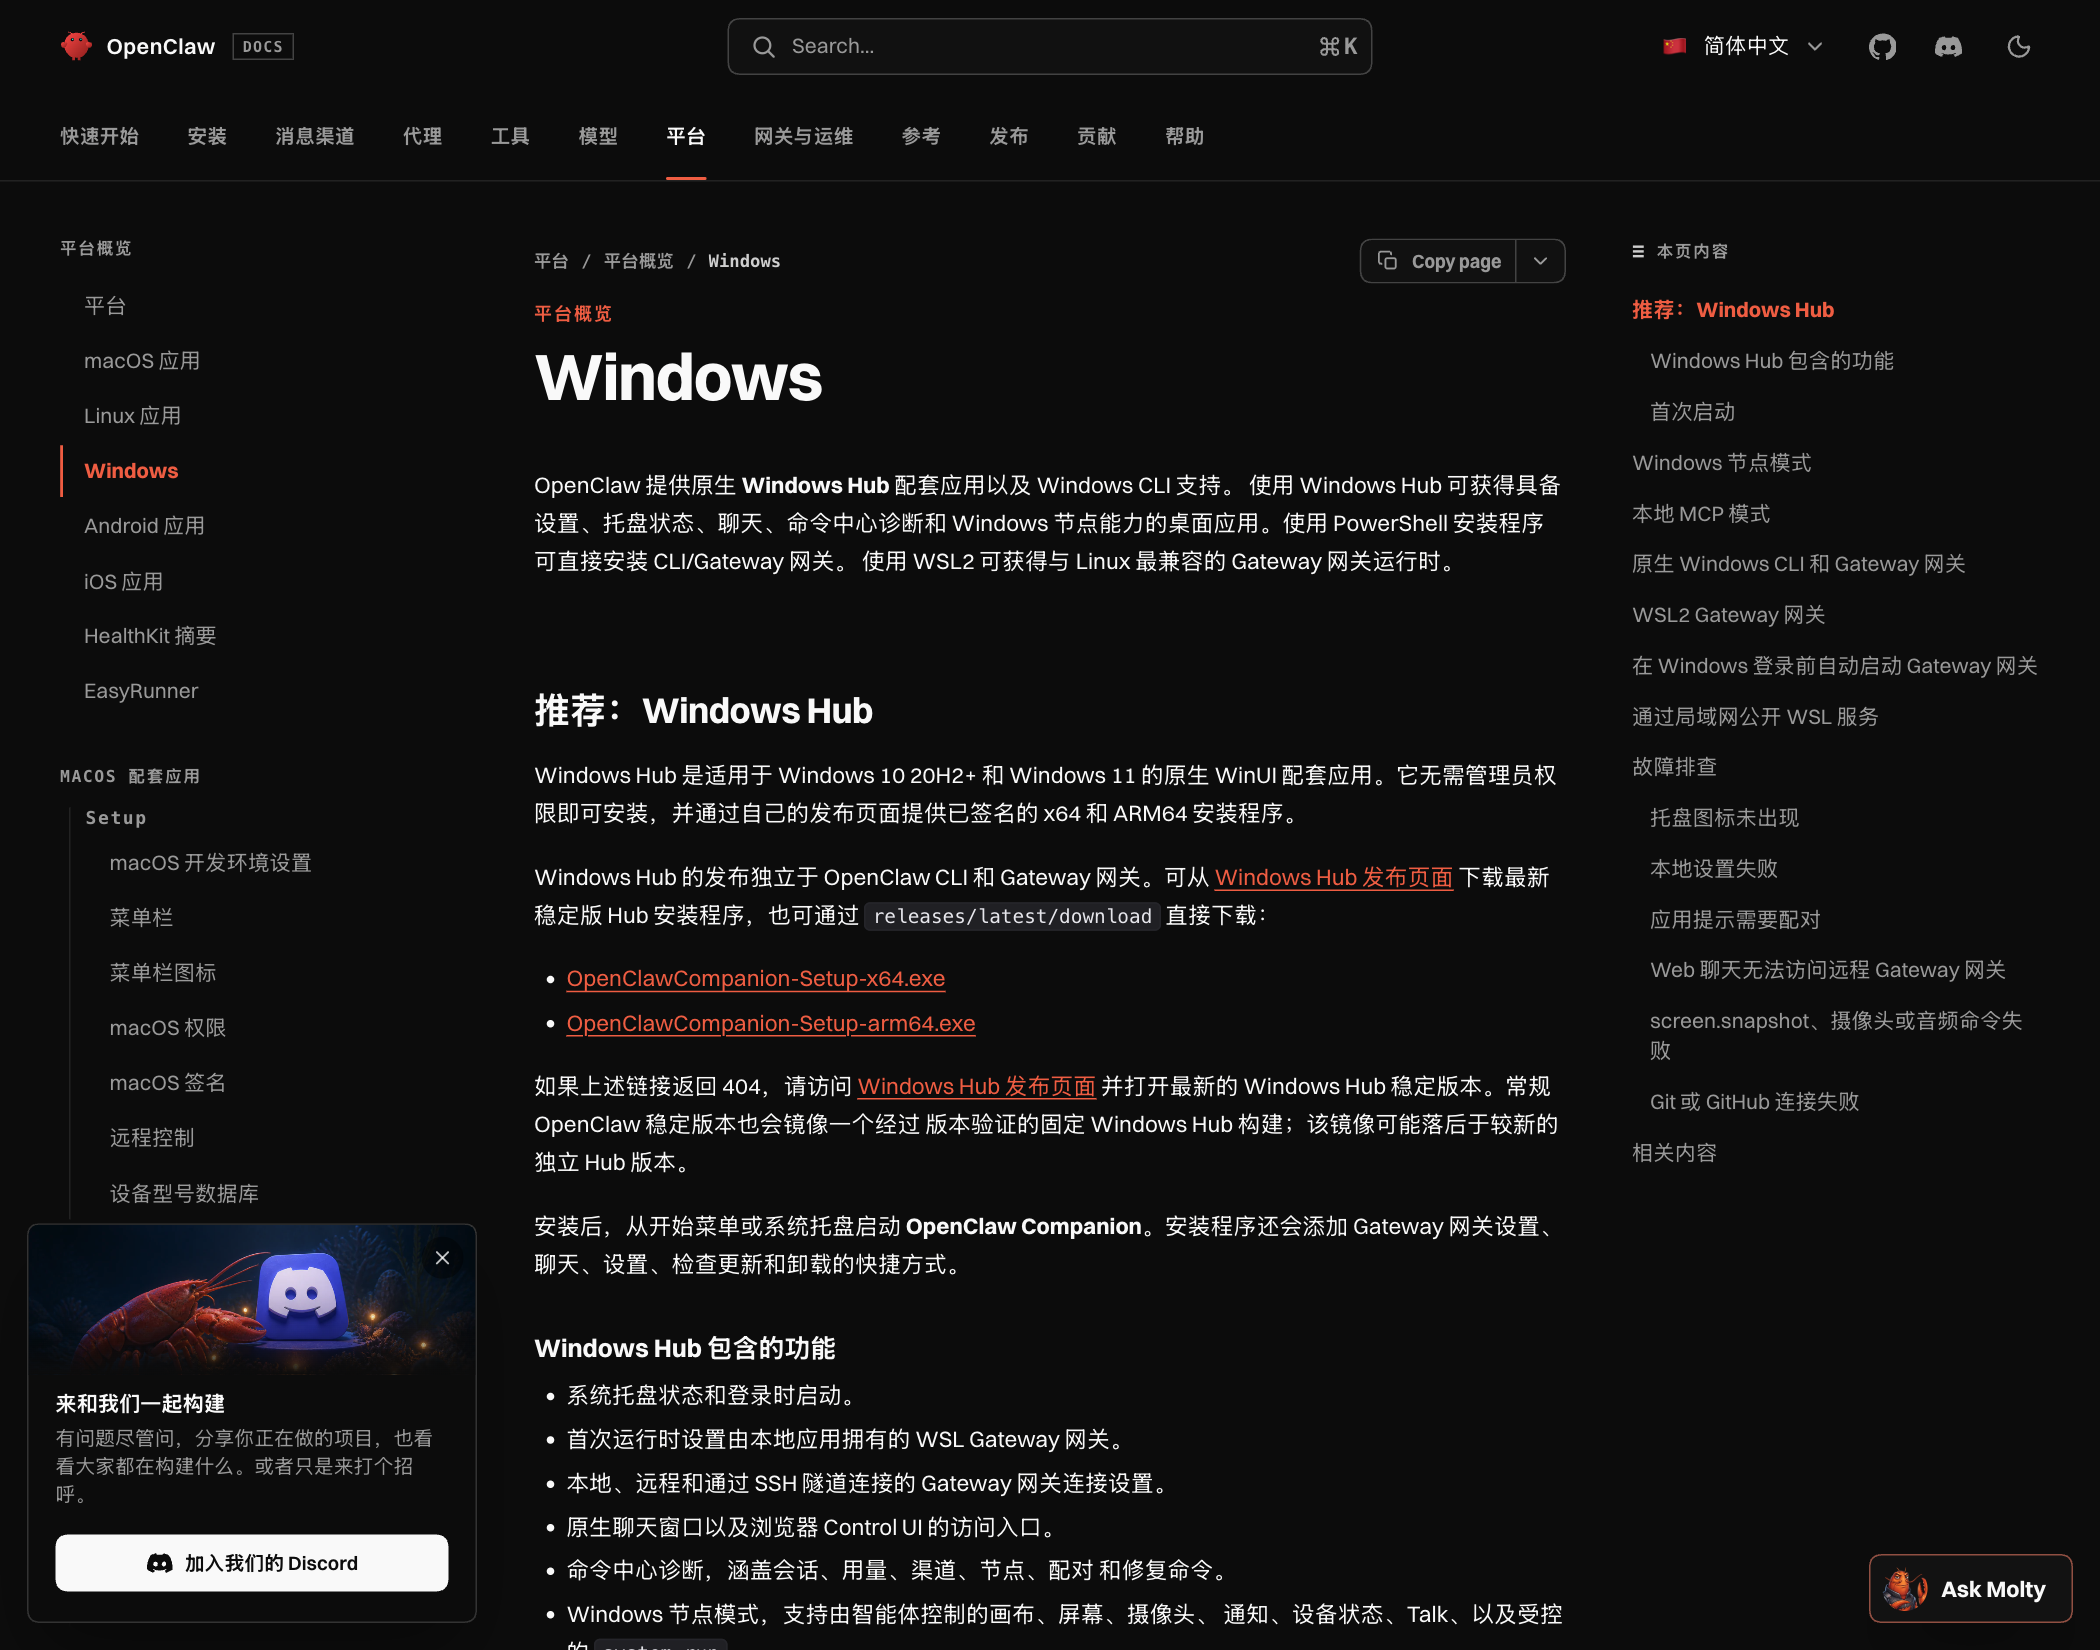Jump to 故障排查 section

click(1674, 767)
